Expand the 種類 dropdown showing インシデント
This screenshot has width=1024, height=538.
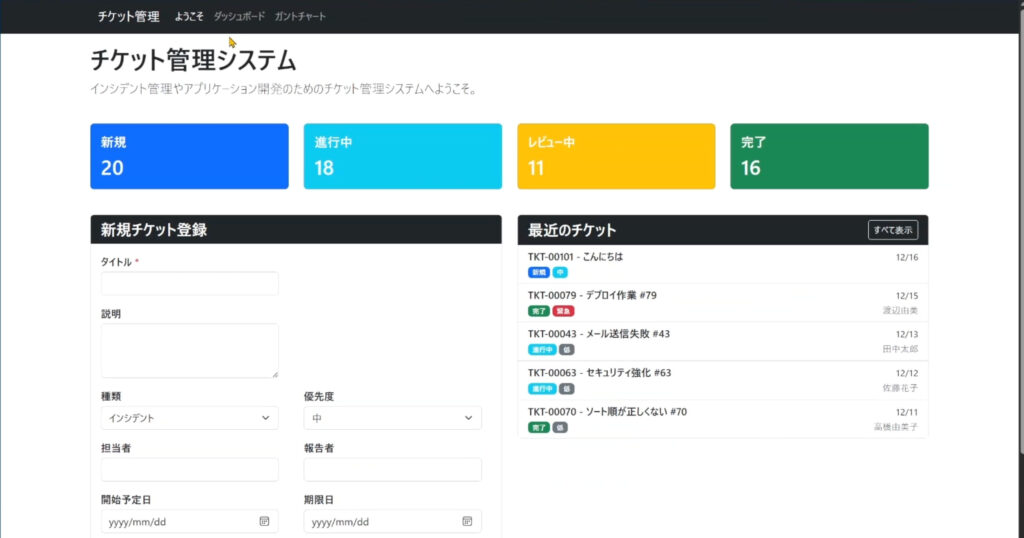189,418
